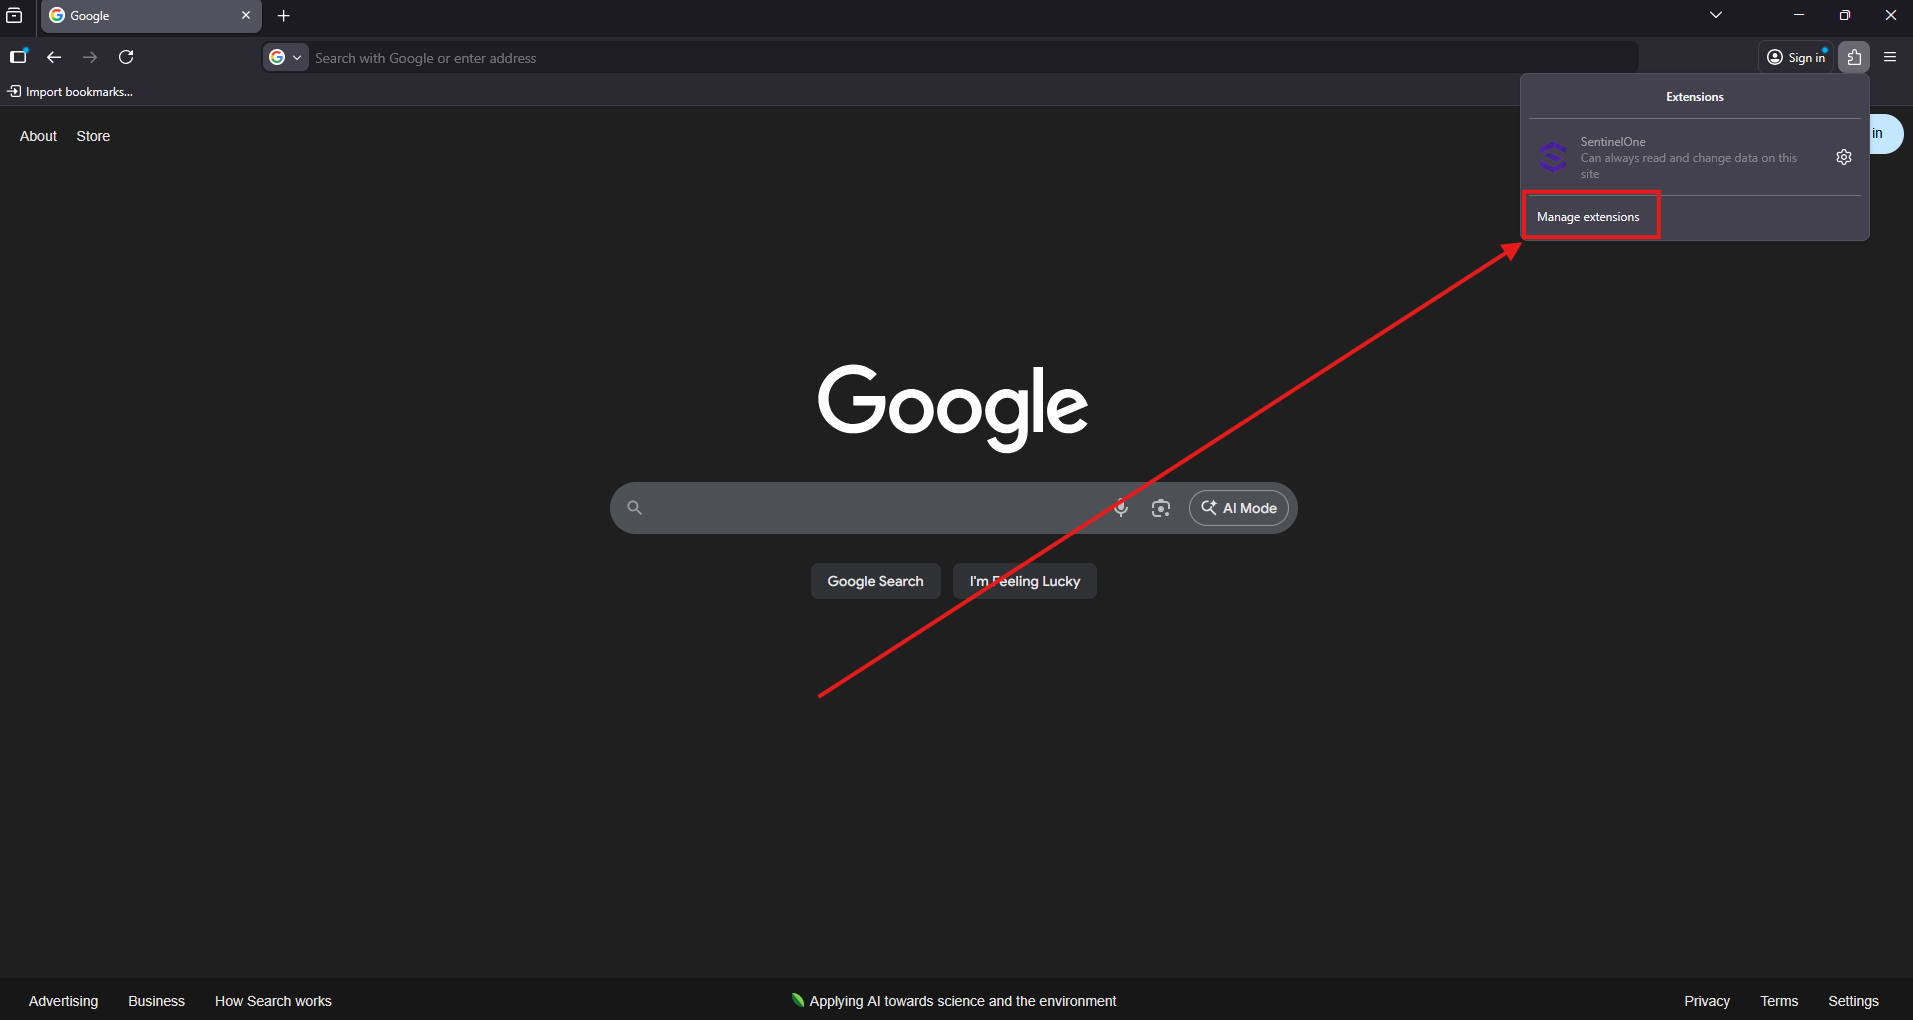Open the Advertising footer link
Screen dimensions: 1913x1020
[64, 1001]
